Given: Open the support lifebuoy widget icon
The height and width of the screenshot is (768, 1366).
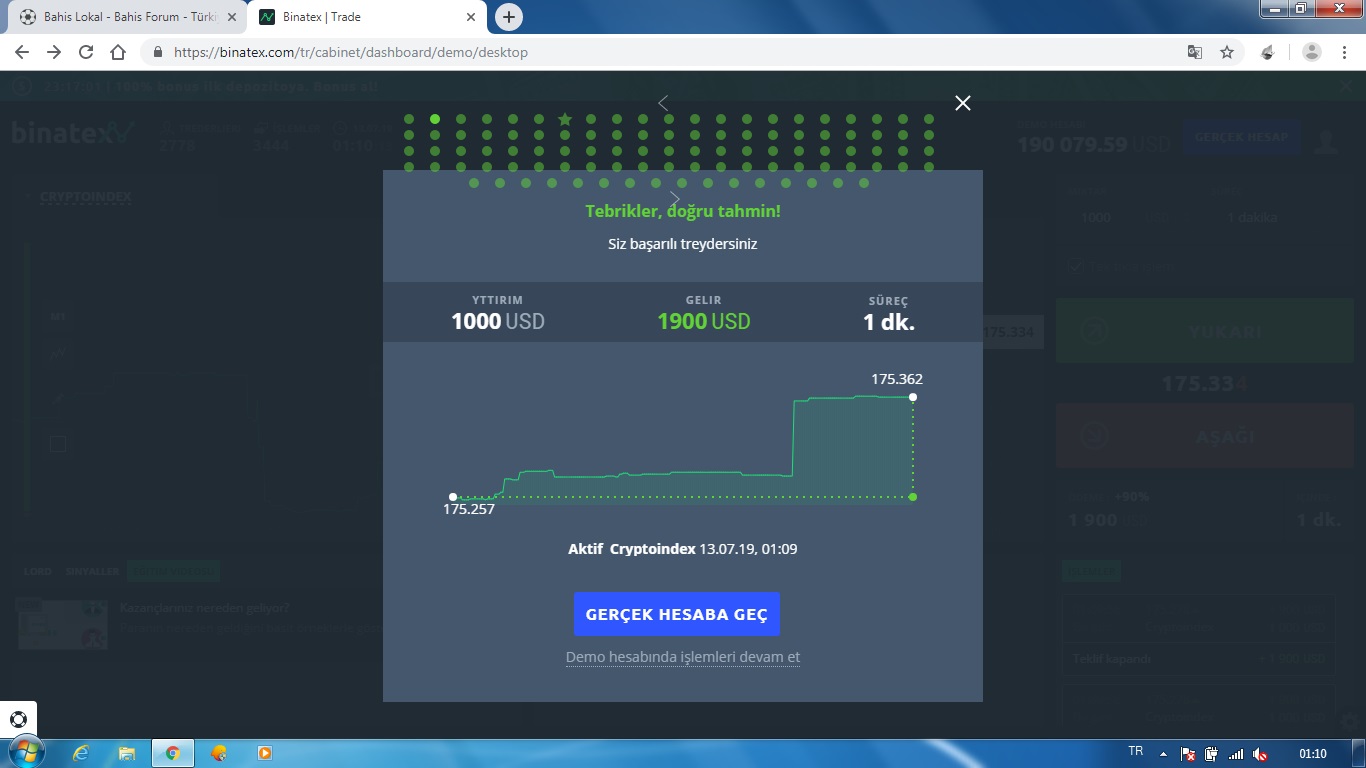Looking at the screenshot, I should coord(18,719).
